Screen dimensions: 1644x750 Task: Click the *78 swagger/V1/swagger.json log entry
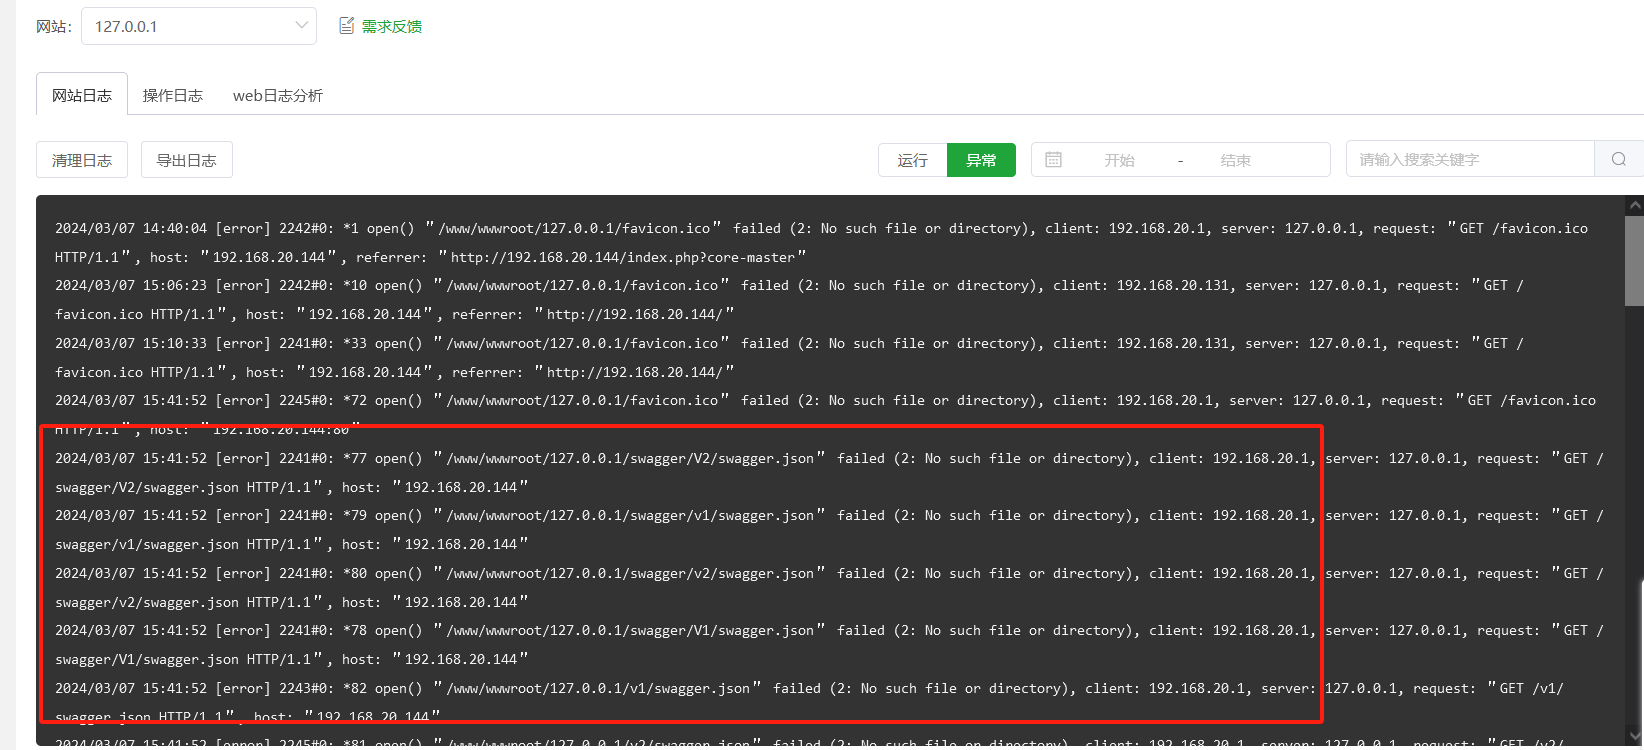[829, 644]
